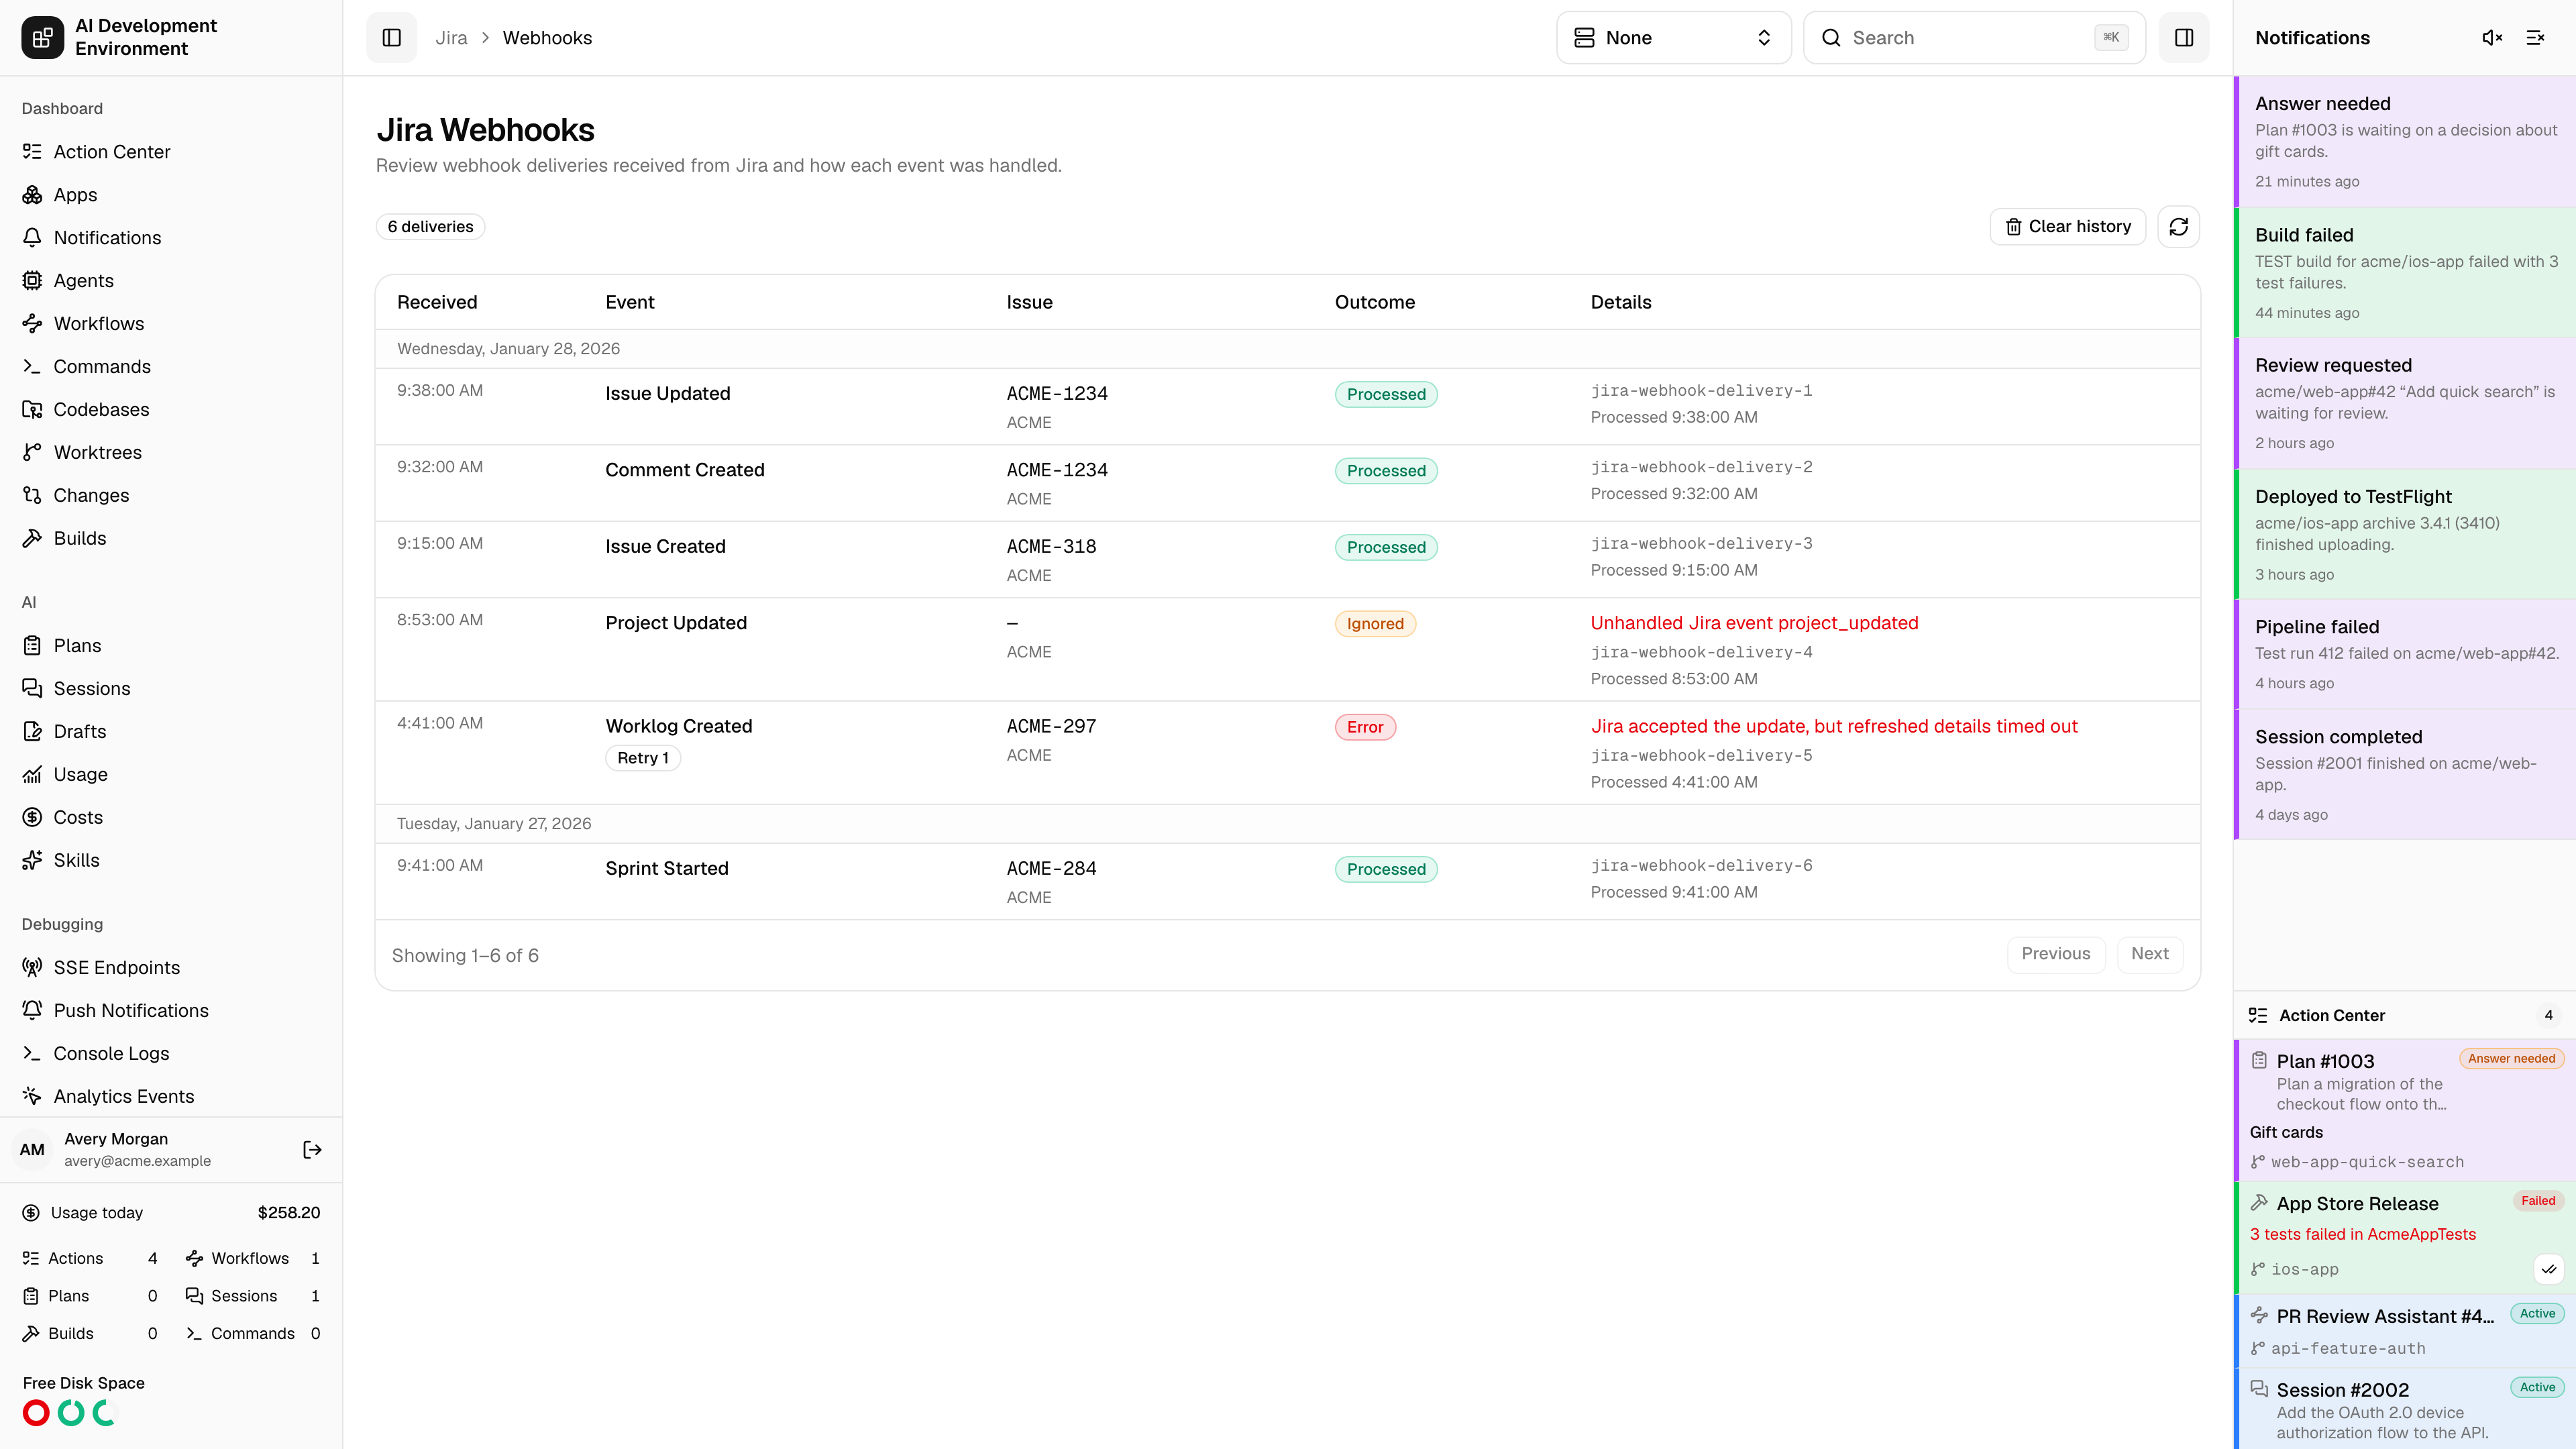Screen dimensions: 2576x1449
Task: Mark App Store Release as read
Action: coord(2549,1269)
